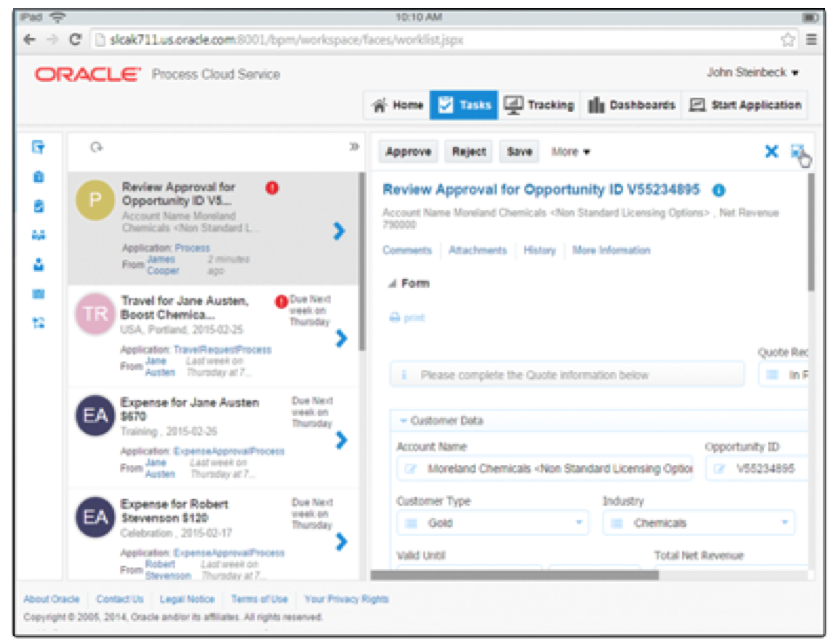Image resolution: width=836 pixels, height=642 pixels.
Task: Save the task with Save button
Action: [520, 151]
